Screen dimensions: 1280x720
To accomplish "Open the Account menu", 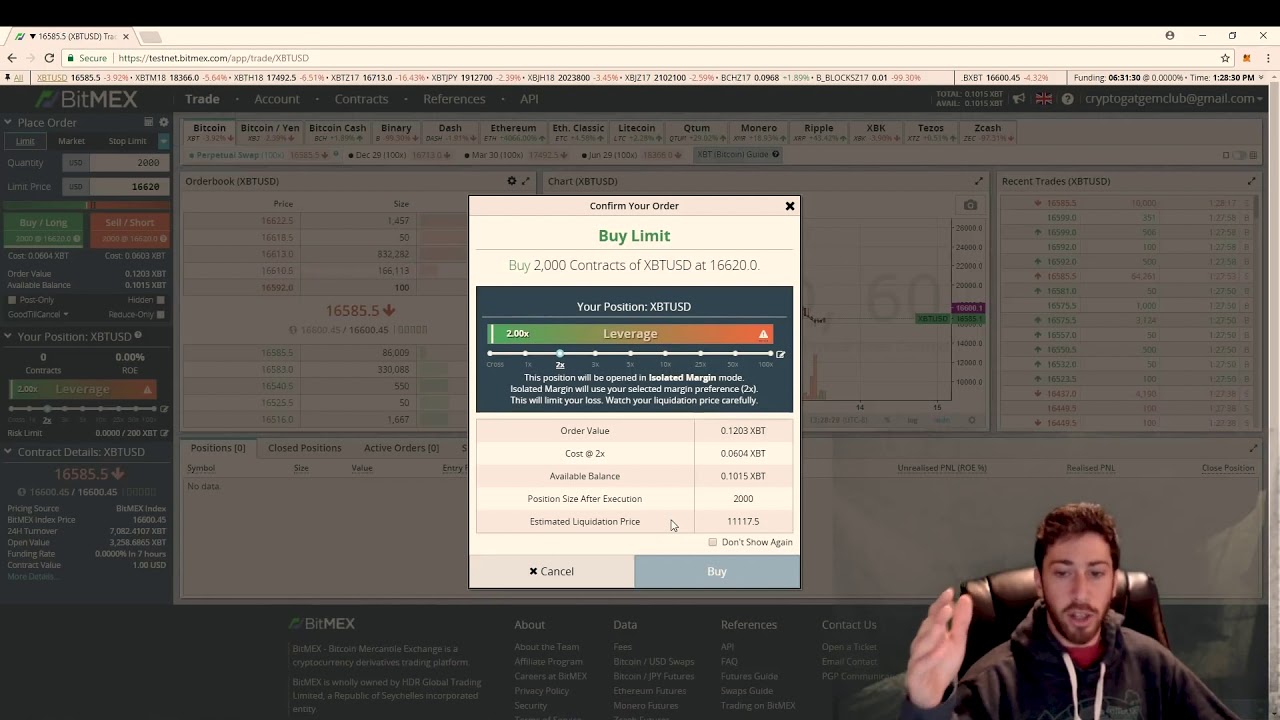I will [277, 99].
